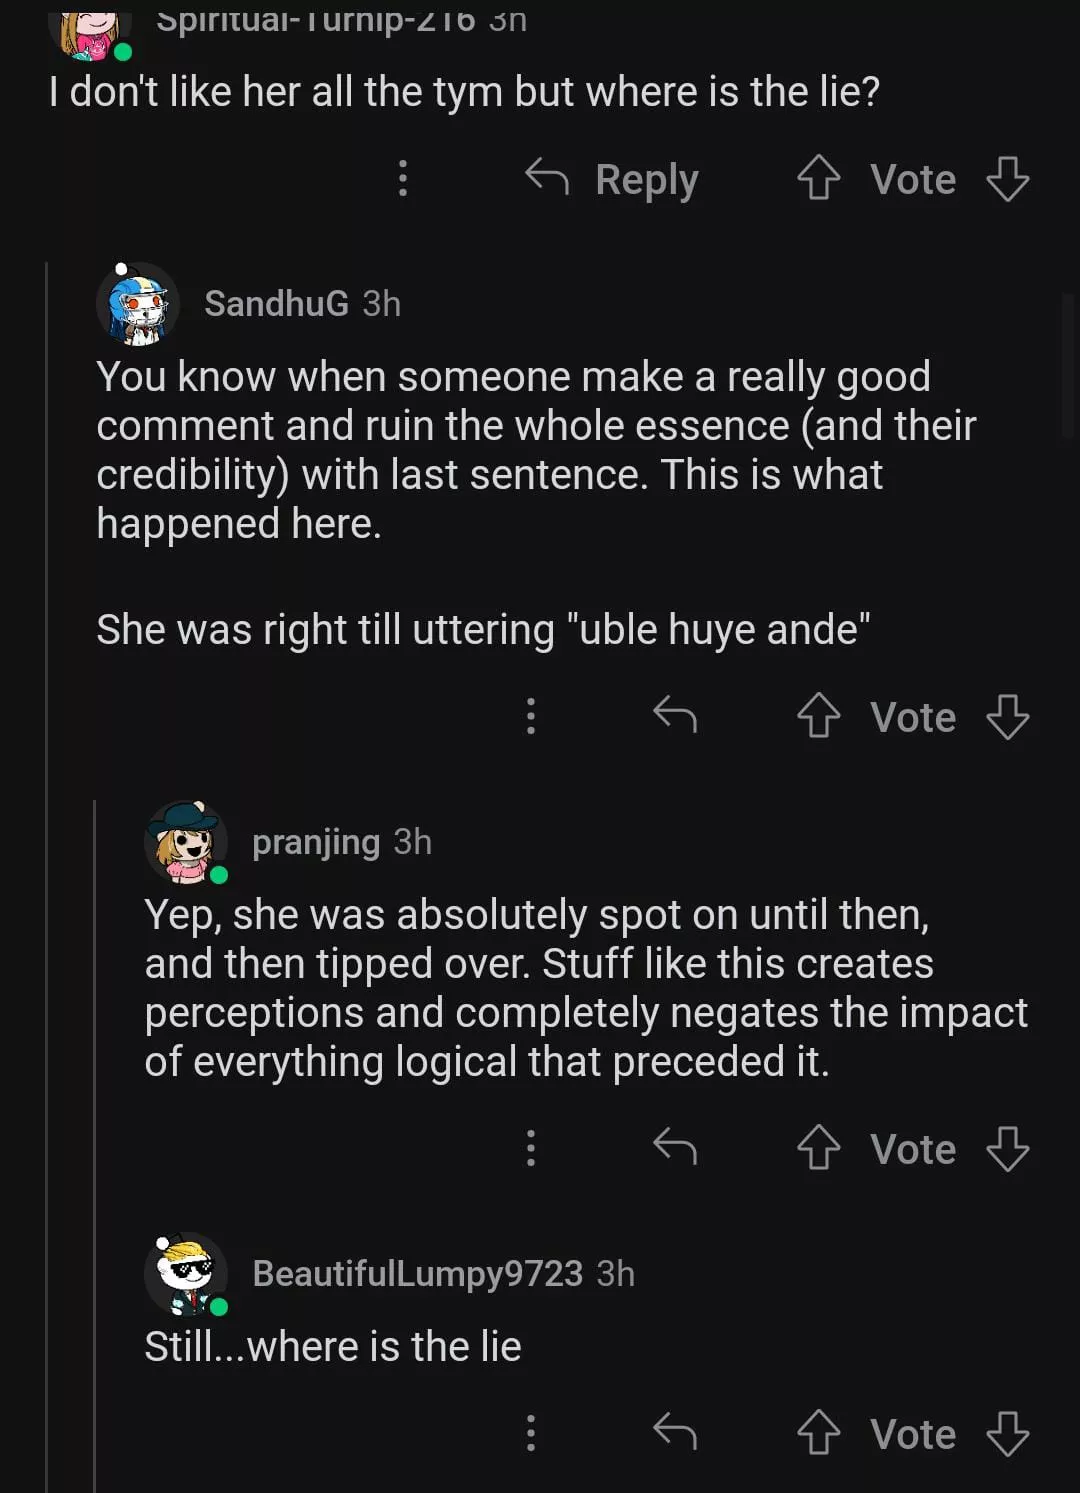The image size is (1080, 1493).
Task: Open more options for Spiritual-Turnip comment
Action: (x=403, y=178)
